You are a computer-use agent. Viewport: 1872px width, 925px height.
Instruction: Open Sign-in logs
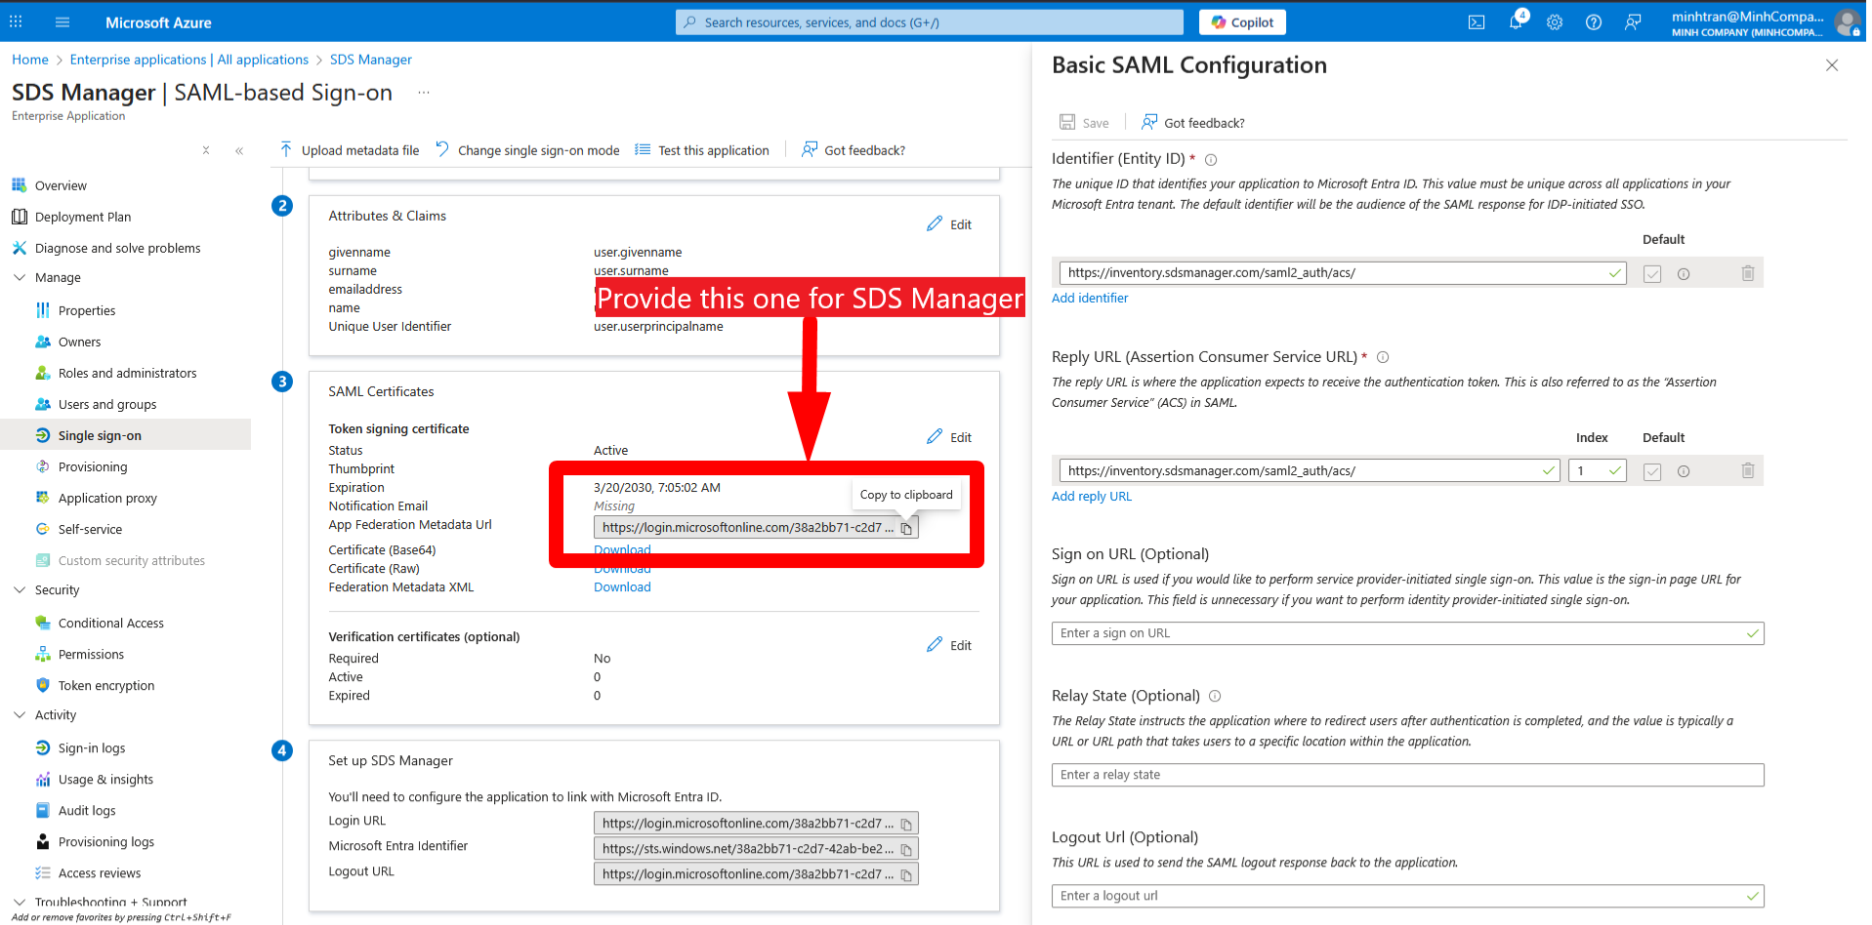point(92,748)
